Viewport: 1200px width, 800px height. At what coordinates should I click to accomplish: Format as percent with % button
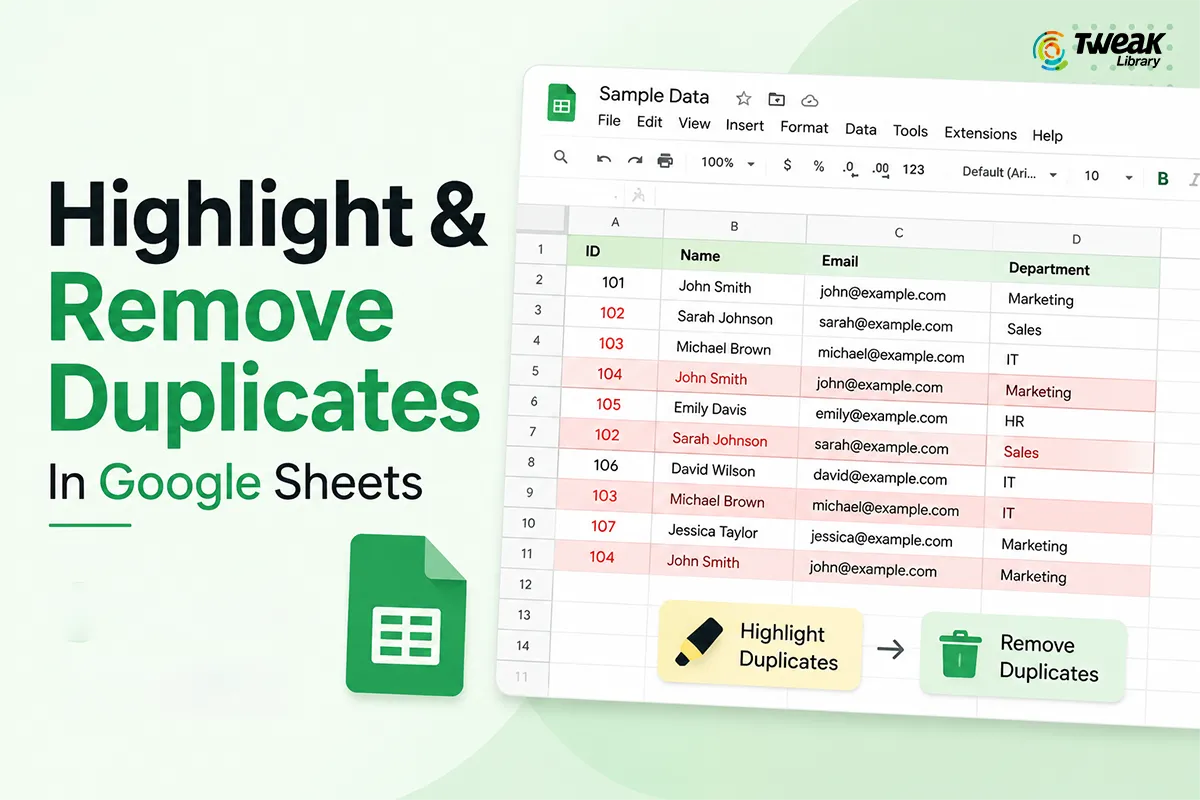818,166
